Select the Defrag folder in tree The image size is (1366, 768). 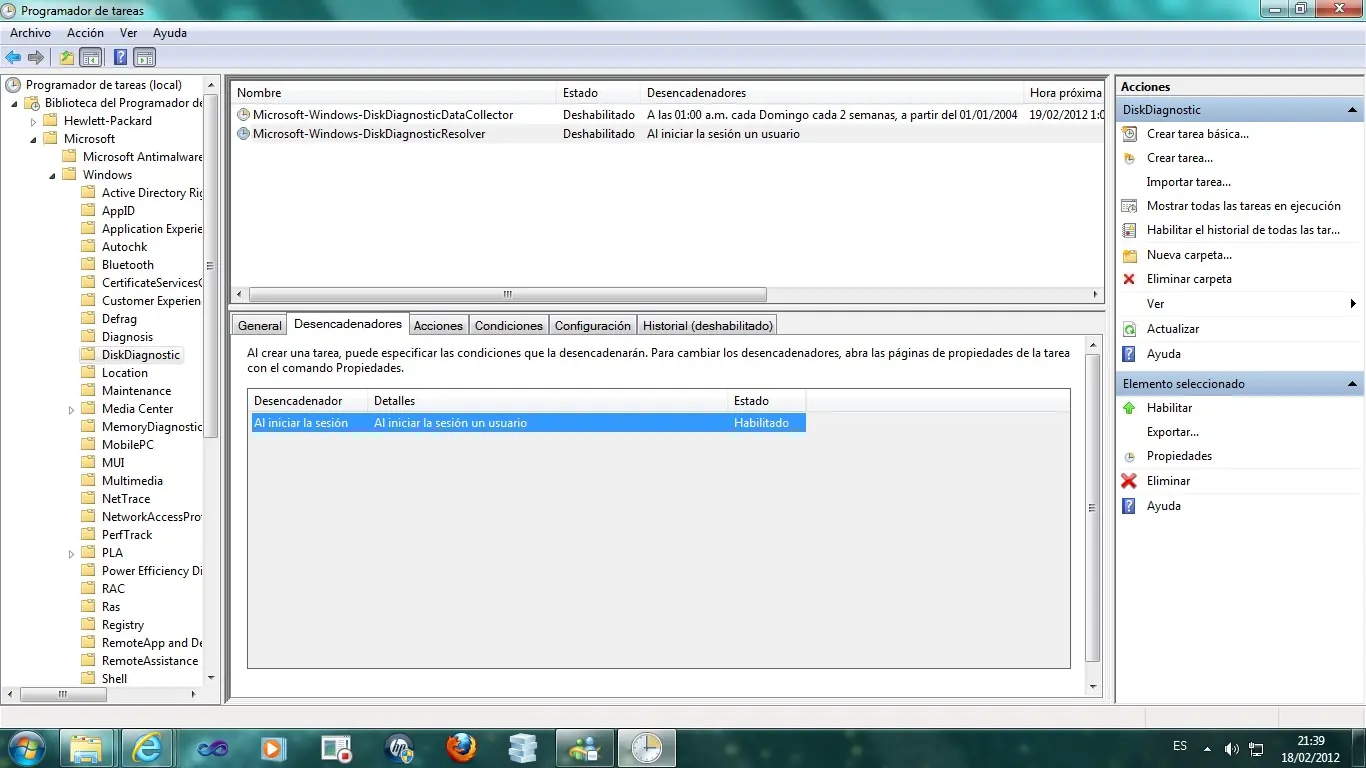119,319
